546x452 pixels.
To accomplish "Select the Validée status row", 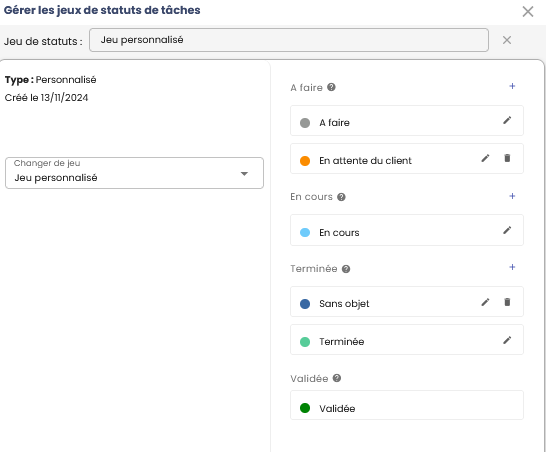I will coord(407,405).
